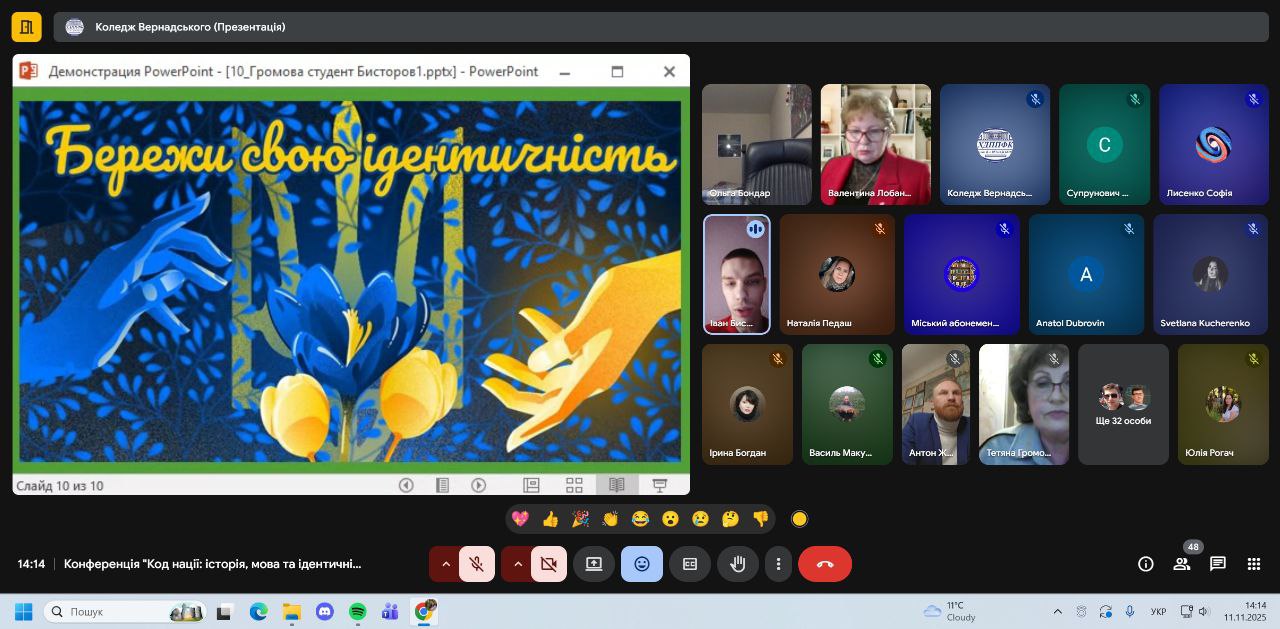Open the activities grid icon
Screen dimensions: 1280x629
pyautogui.click(x=1253, y=564)
